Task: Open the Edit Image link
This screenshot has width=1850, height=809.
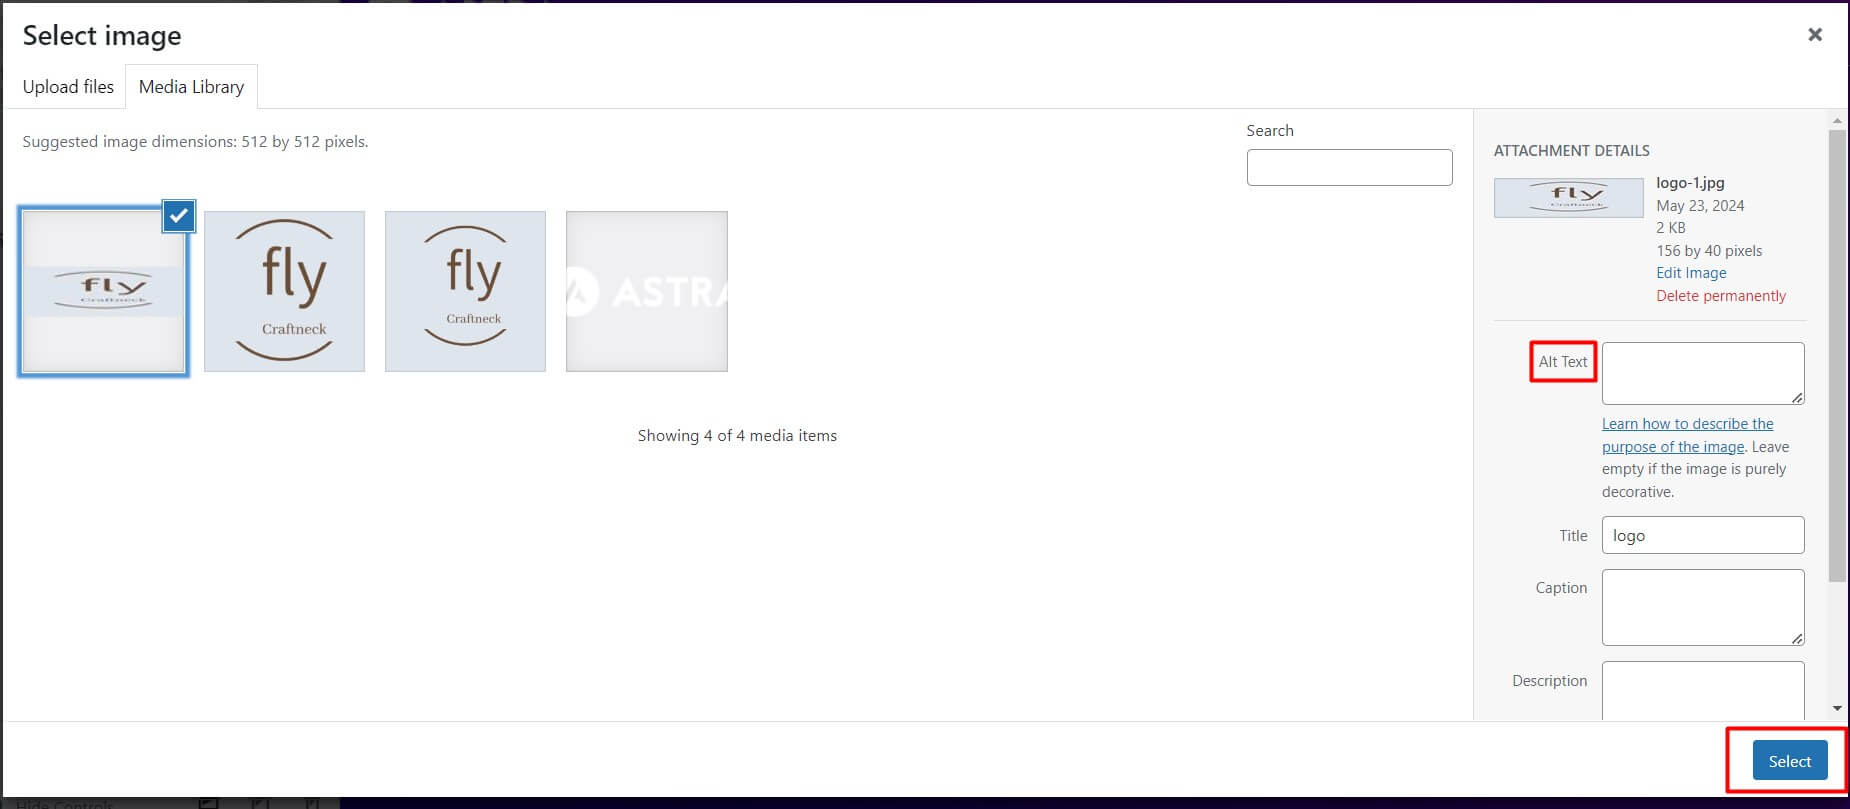Action: pyautogui.click(x=1691, y=273)
